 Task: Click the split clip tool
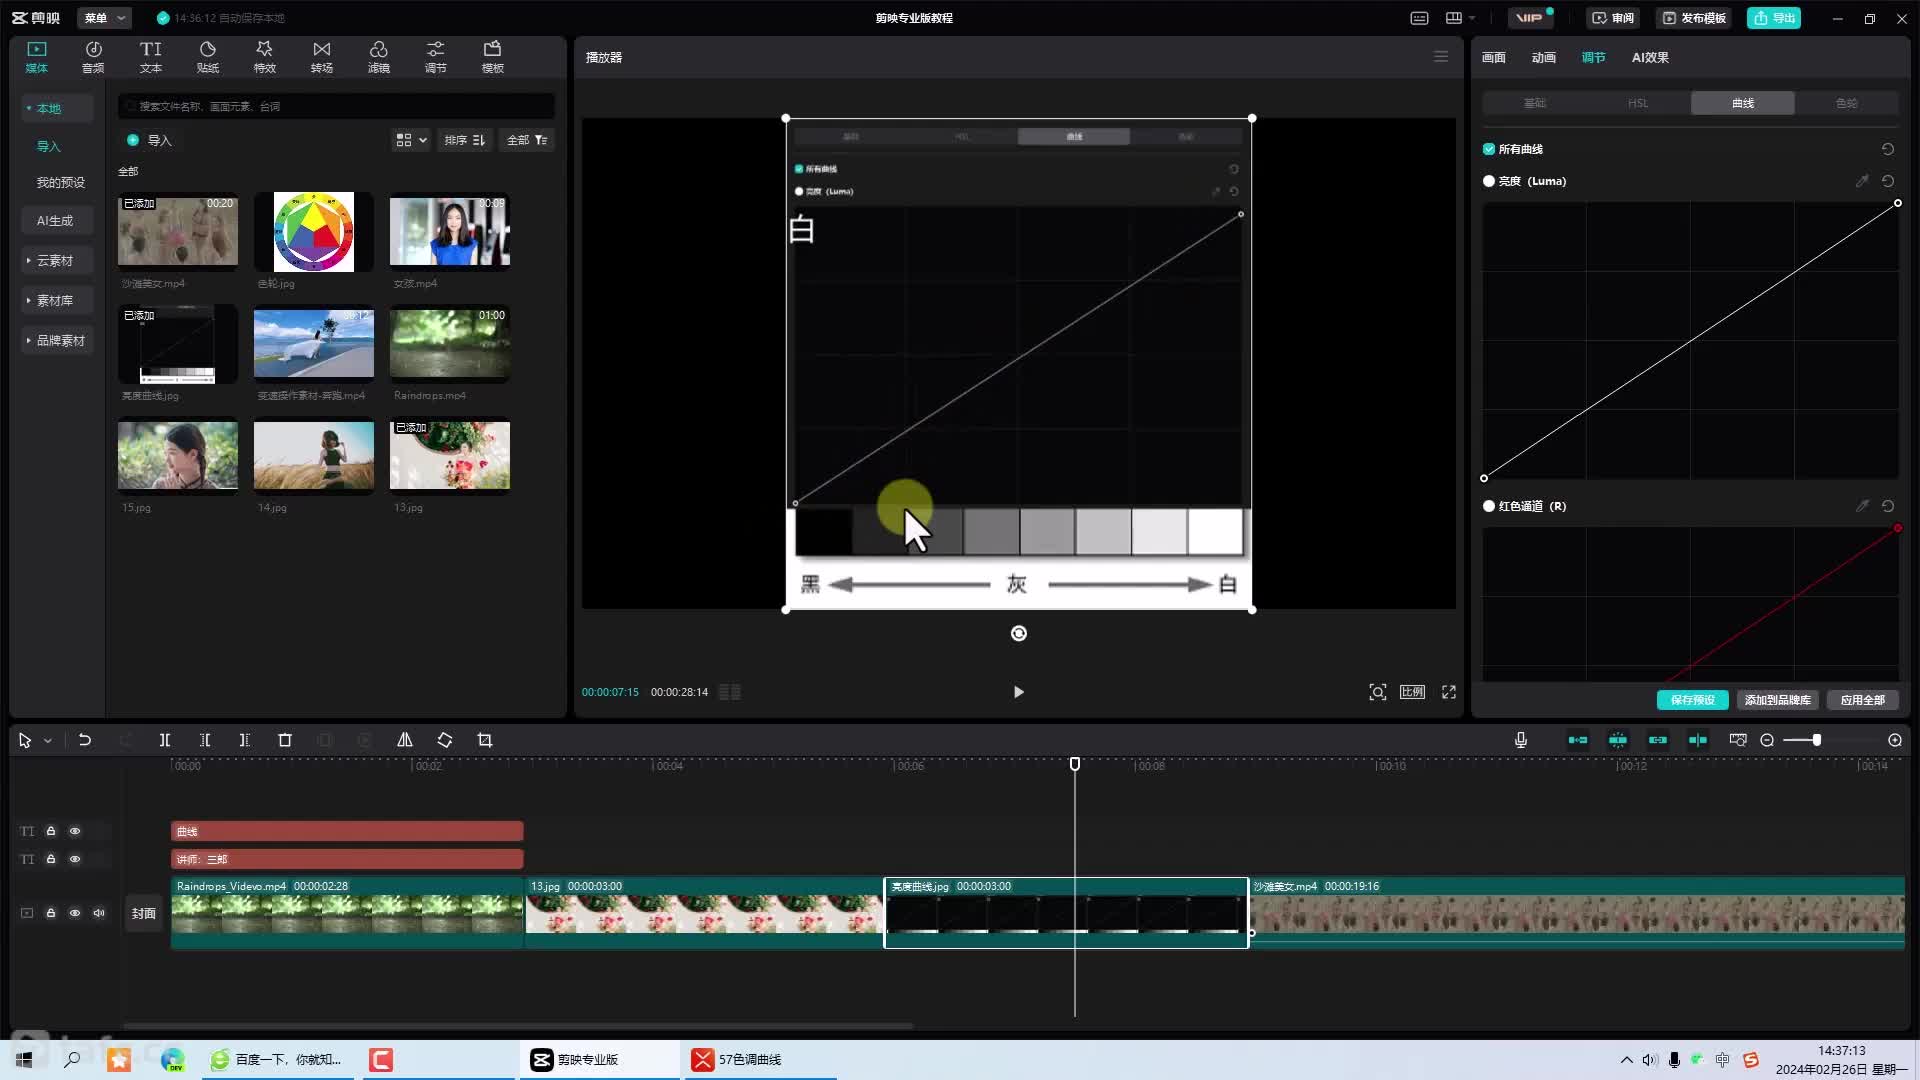(x=165, y=740)
